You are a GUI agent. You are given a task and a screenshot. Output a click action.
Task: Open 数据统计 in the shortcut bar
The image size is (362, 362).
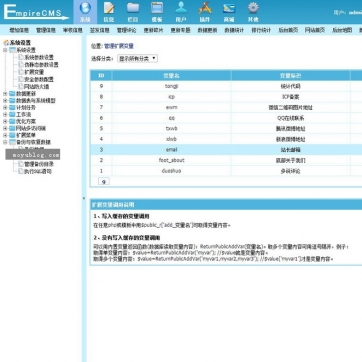click(234, 30)
